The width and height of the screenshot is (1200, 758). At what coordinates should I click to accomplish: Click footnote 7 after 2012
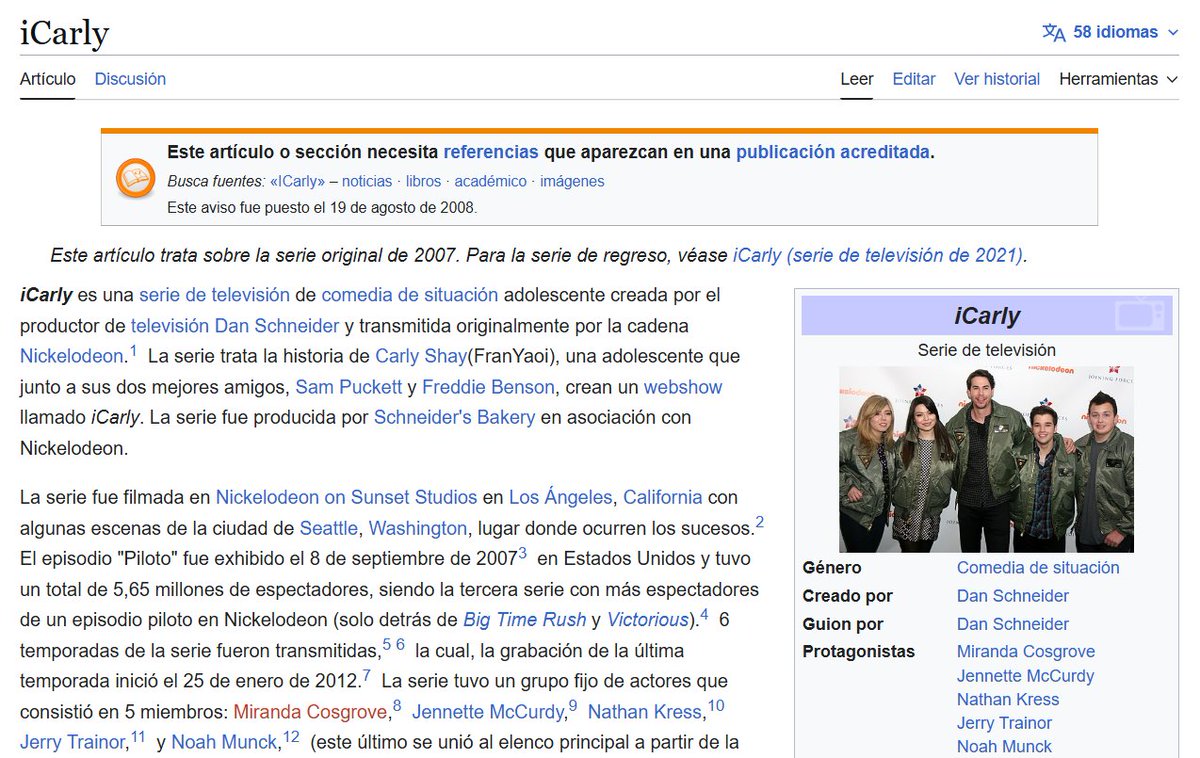pos(366,675)
